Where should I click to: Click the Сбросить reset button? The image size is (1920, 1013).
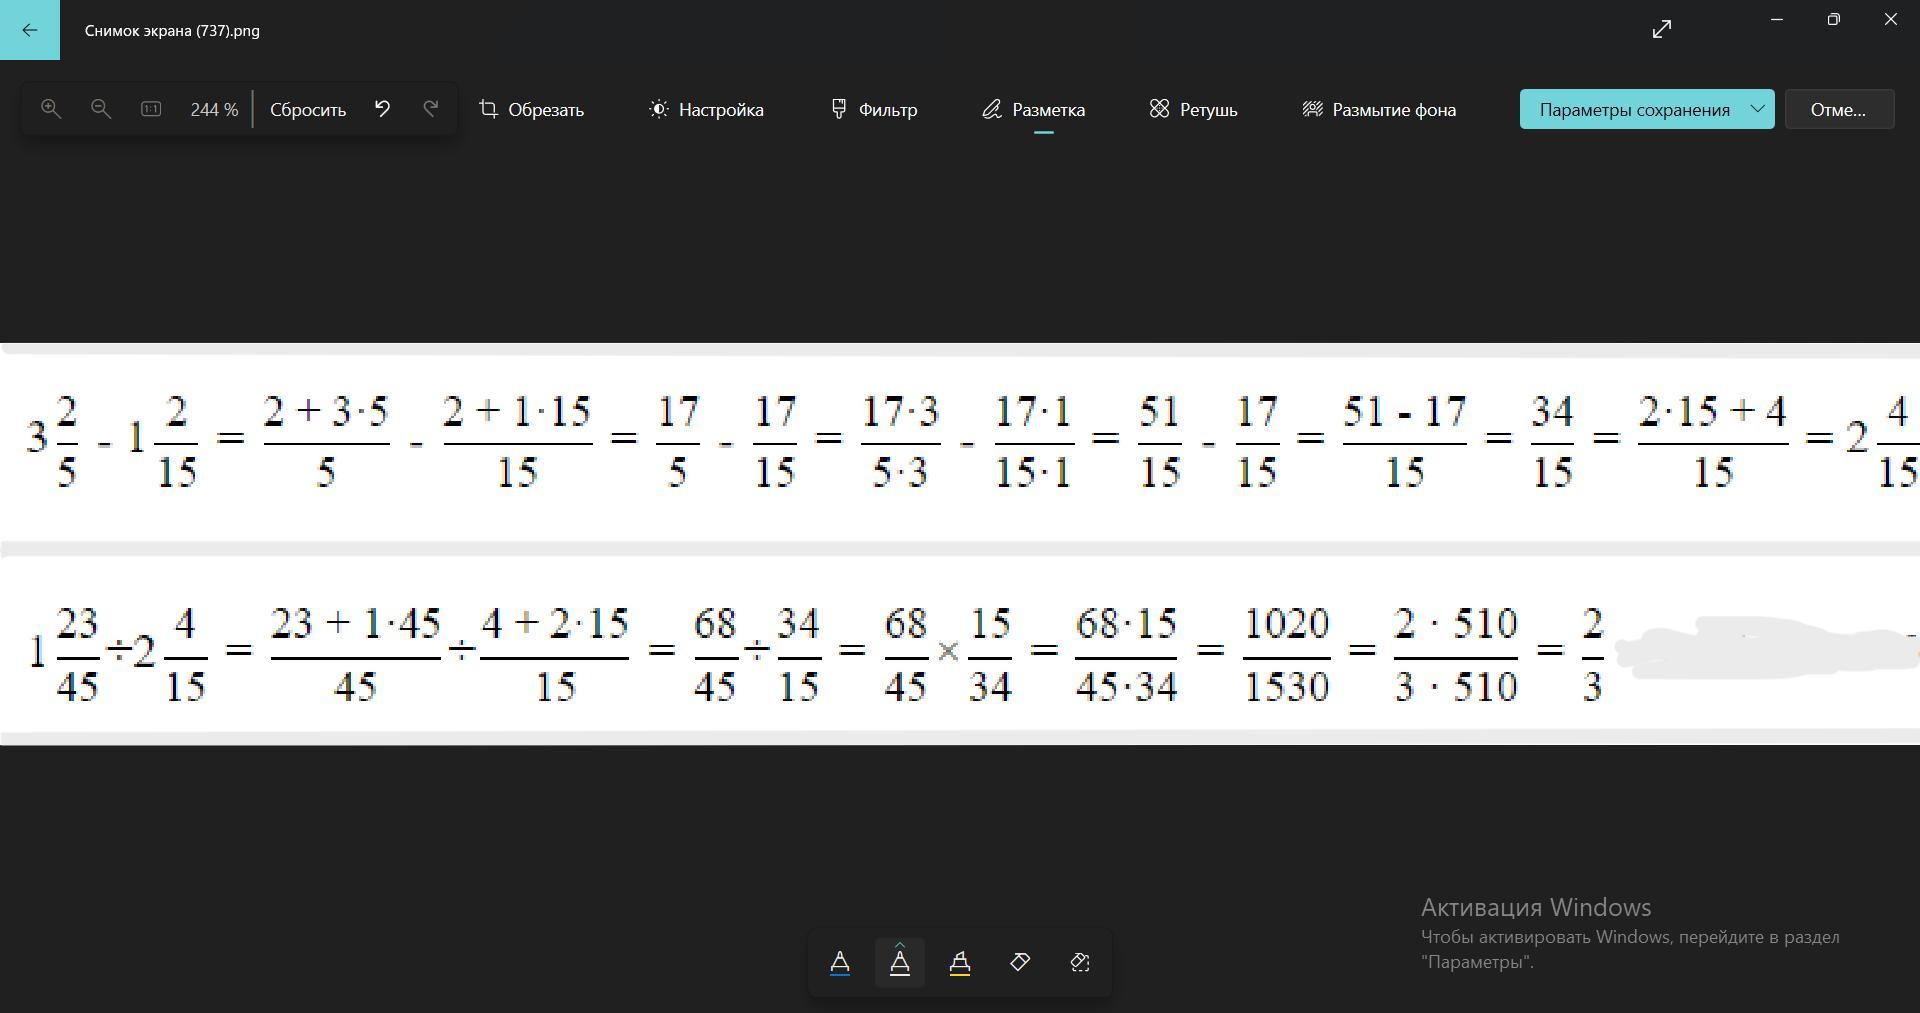pyautogui.click(x=308, y=109)
